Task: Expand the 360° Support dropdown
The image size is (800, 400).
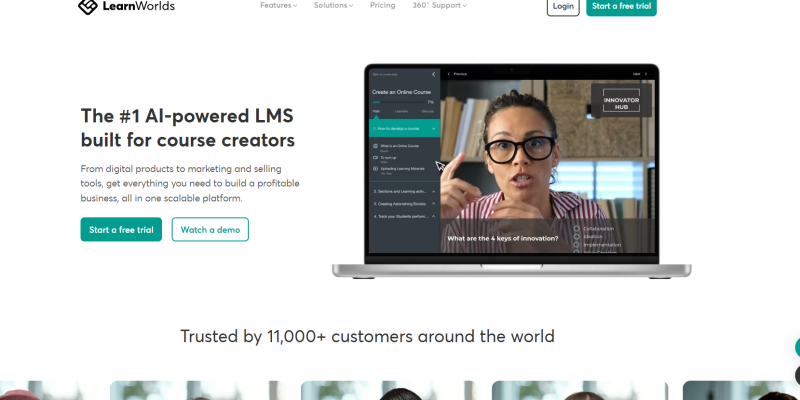Action: tap(439, 5)
